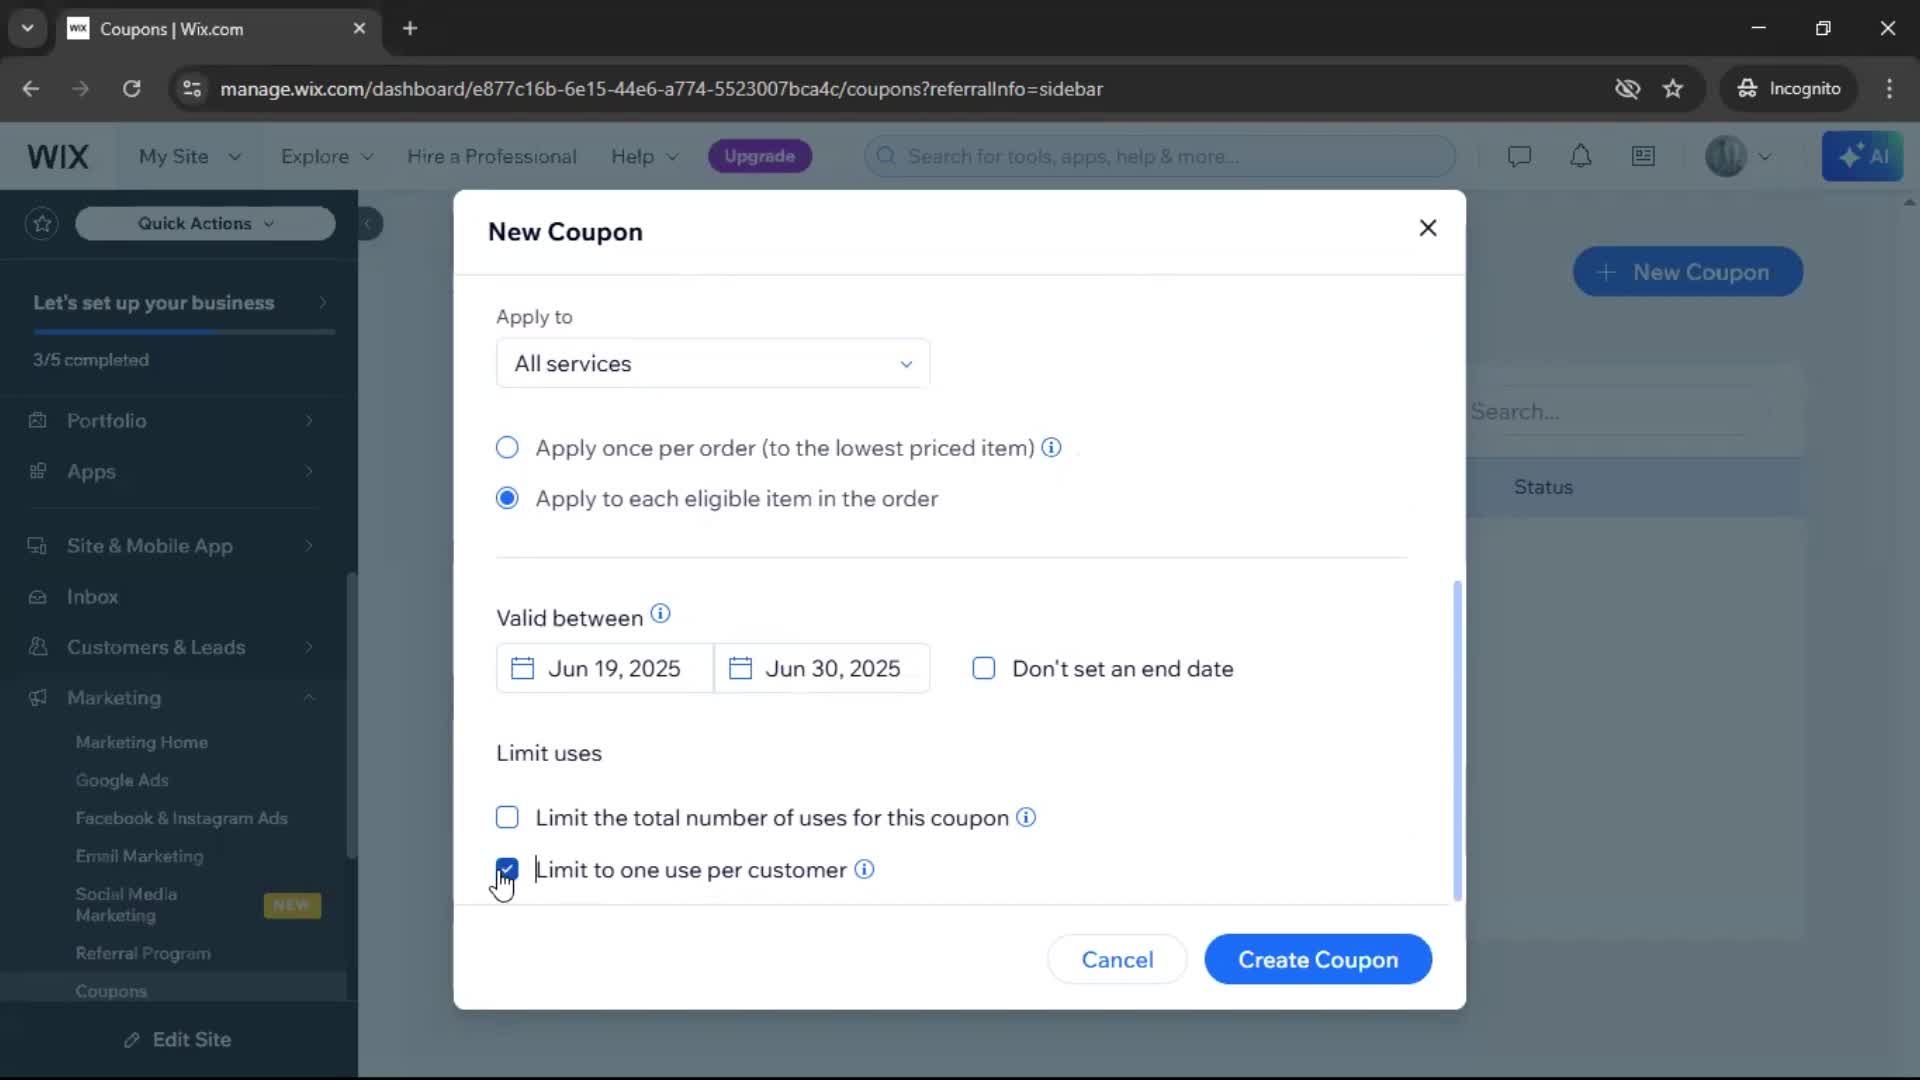Open Social Media Marketing
Screen dimensions: 1920x1080
point(126,904)
